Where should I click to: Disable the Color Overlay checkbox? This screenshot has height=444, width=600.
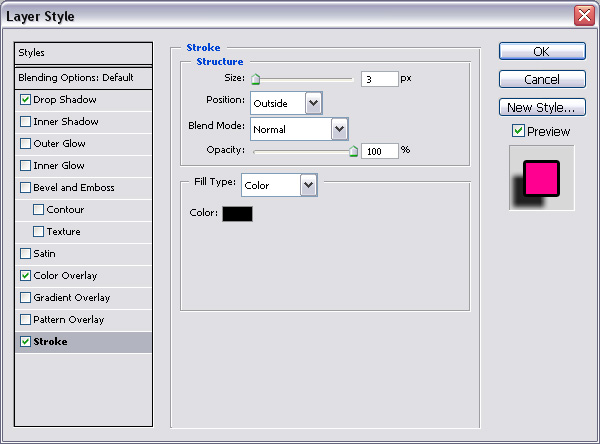[x=25, y=276]
